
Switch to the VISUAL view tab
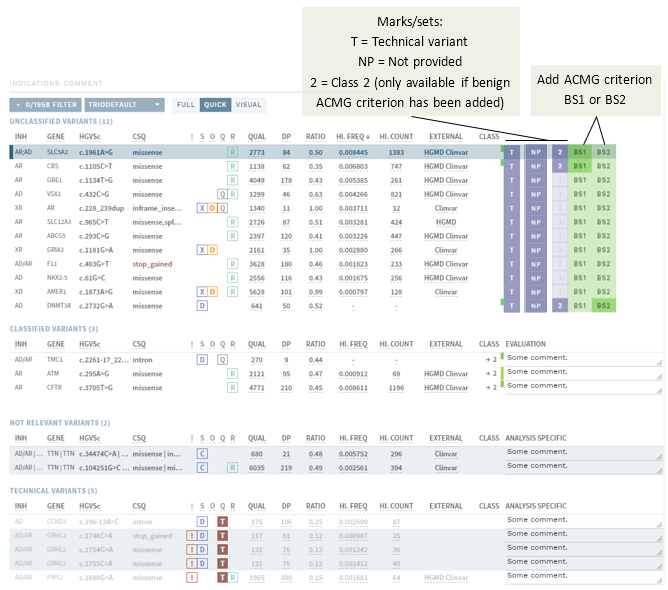point(248,104)
